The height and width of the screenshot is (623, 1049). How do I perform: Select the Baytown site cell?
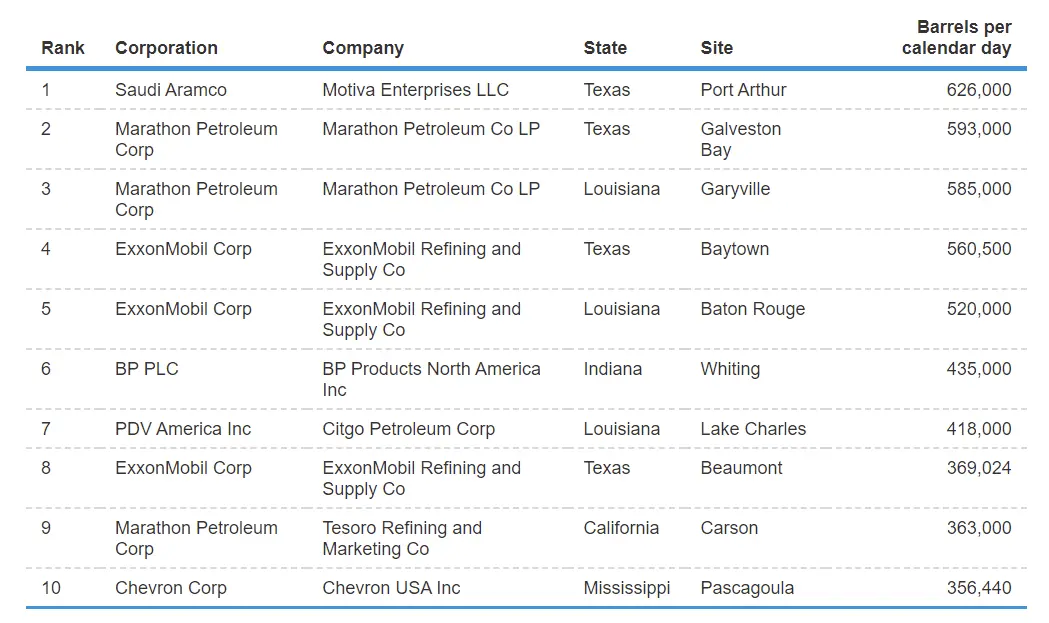tap(734, 249)
